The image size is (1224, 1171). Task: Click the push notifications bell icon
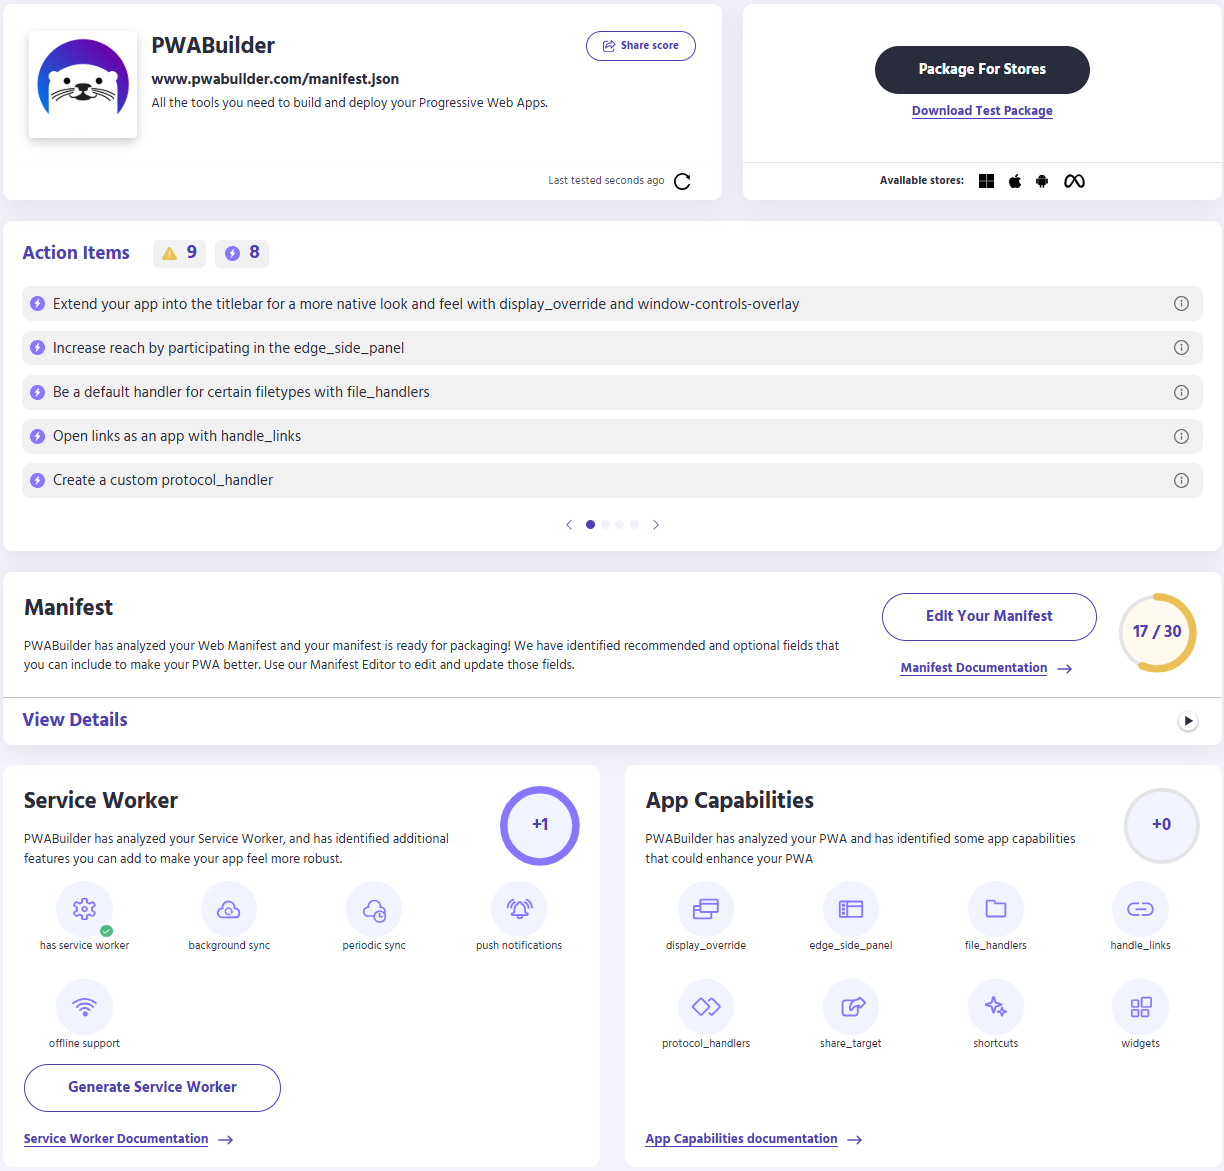pyautogui.click(x=519, y=909)
